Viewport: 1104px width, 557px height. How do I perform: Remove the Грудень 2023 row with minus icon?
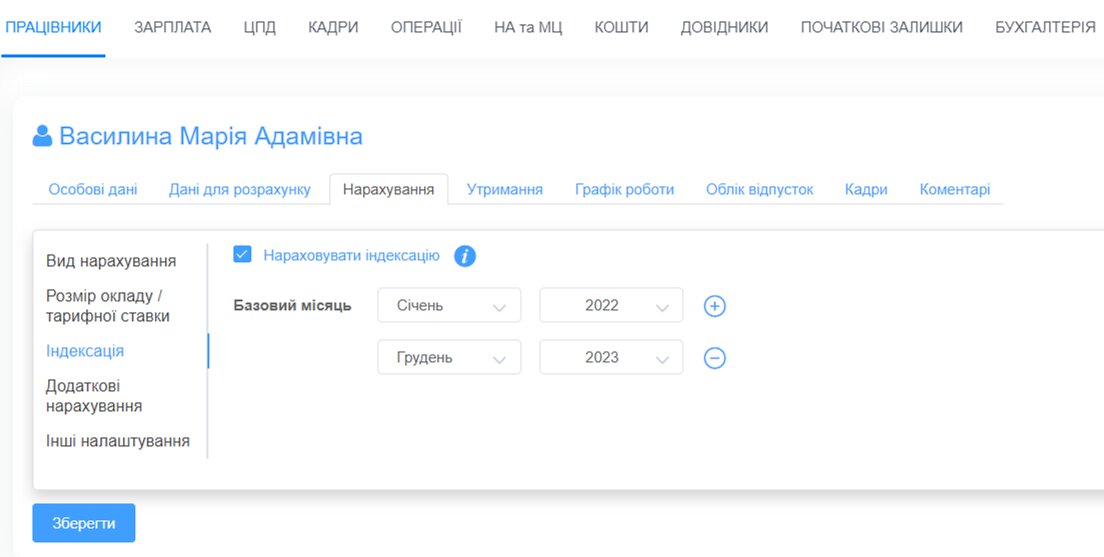(715, 358)
